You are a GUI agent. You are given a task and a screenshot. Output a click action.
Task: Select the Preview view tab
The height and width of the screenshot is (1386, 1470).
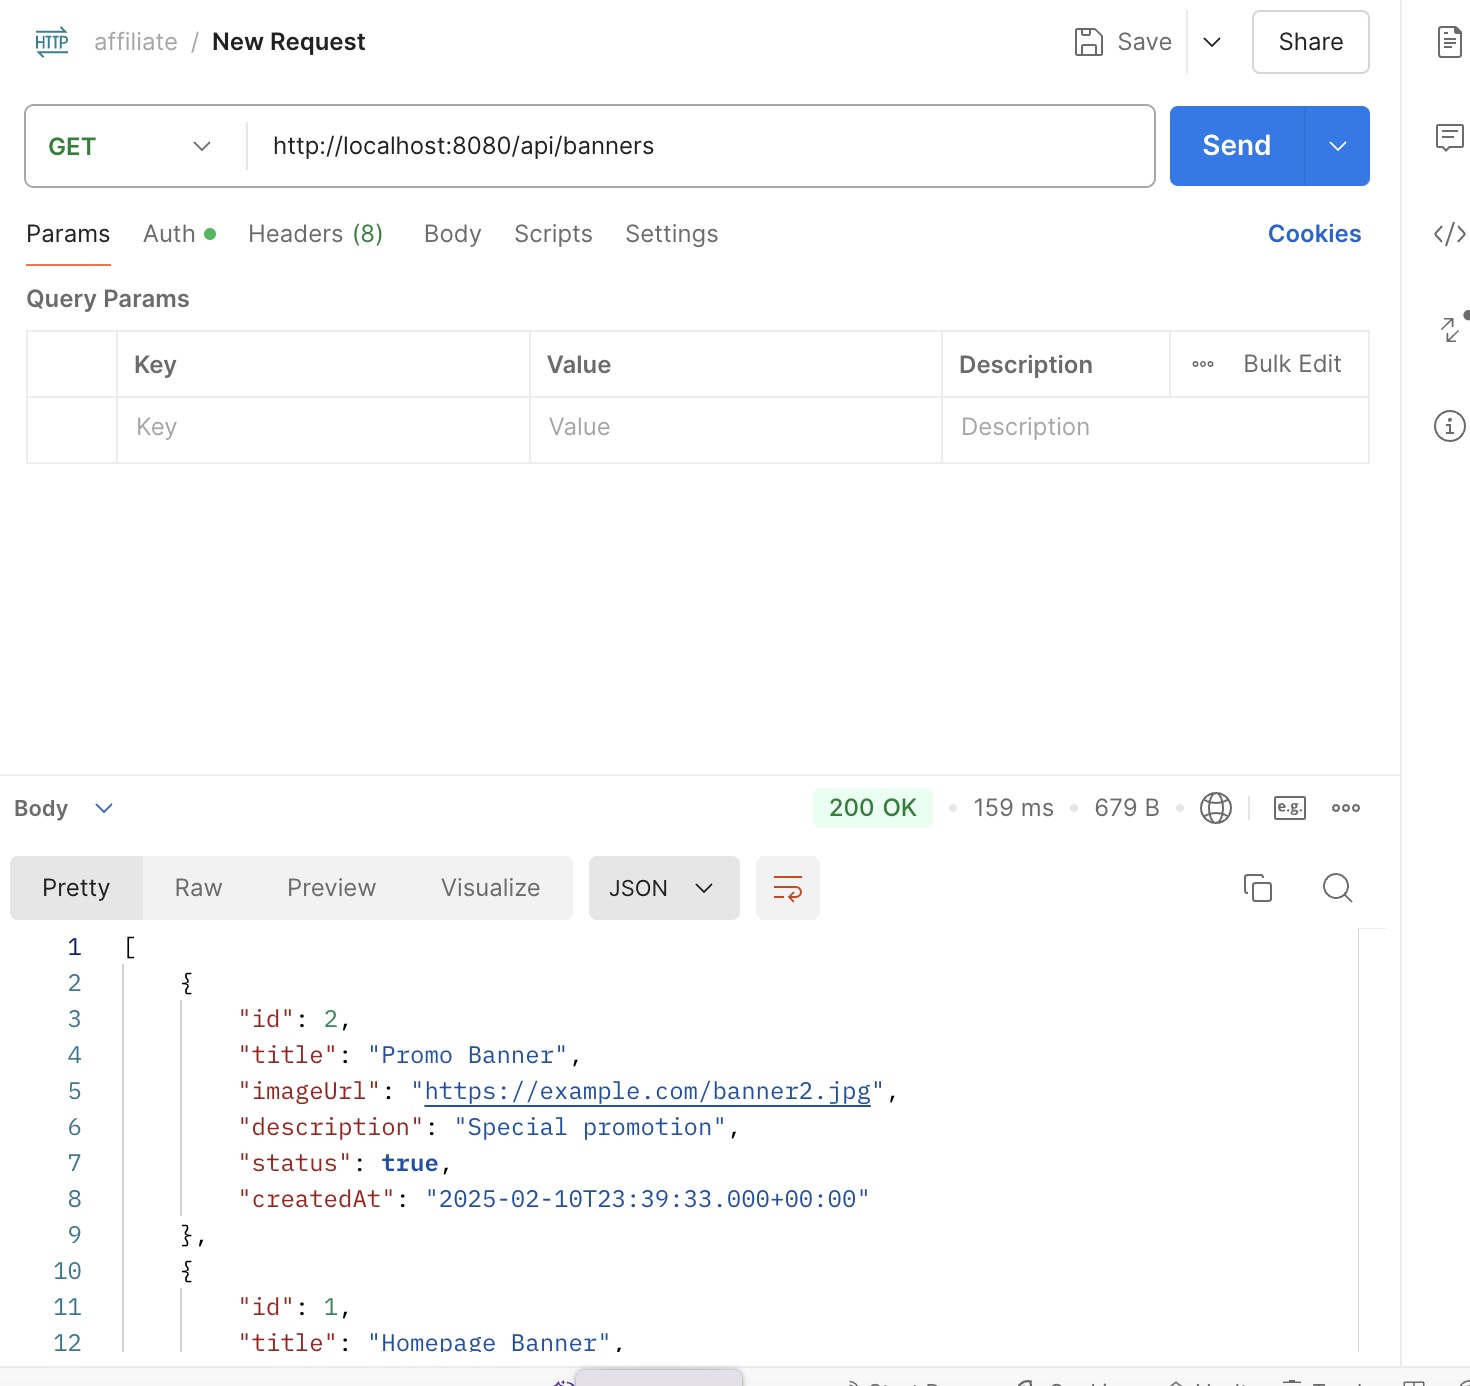(x=331, y=888)
